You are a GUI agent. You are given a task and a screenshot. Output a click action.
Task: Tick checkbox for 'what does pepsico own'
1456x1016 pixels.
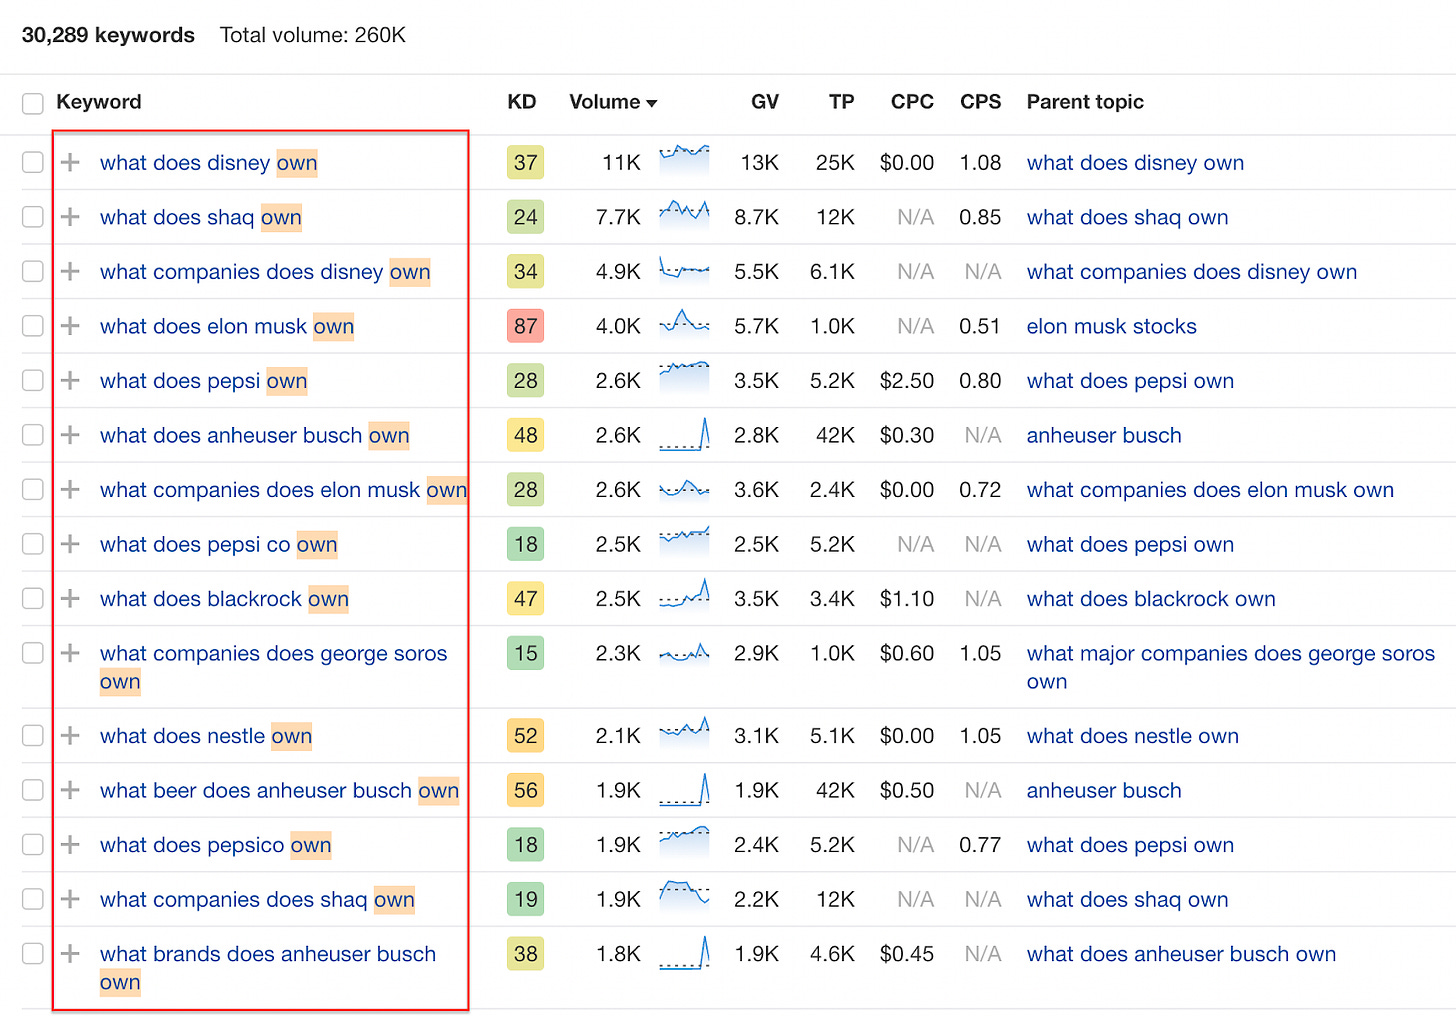point(33,844)
